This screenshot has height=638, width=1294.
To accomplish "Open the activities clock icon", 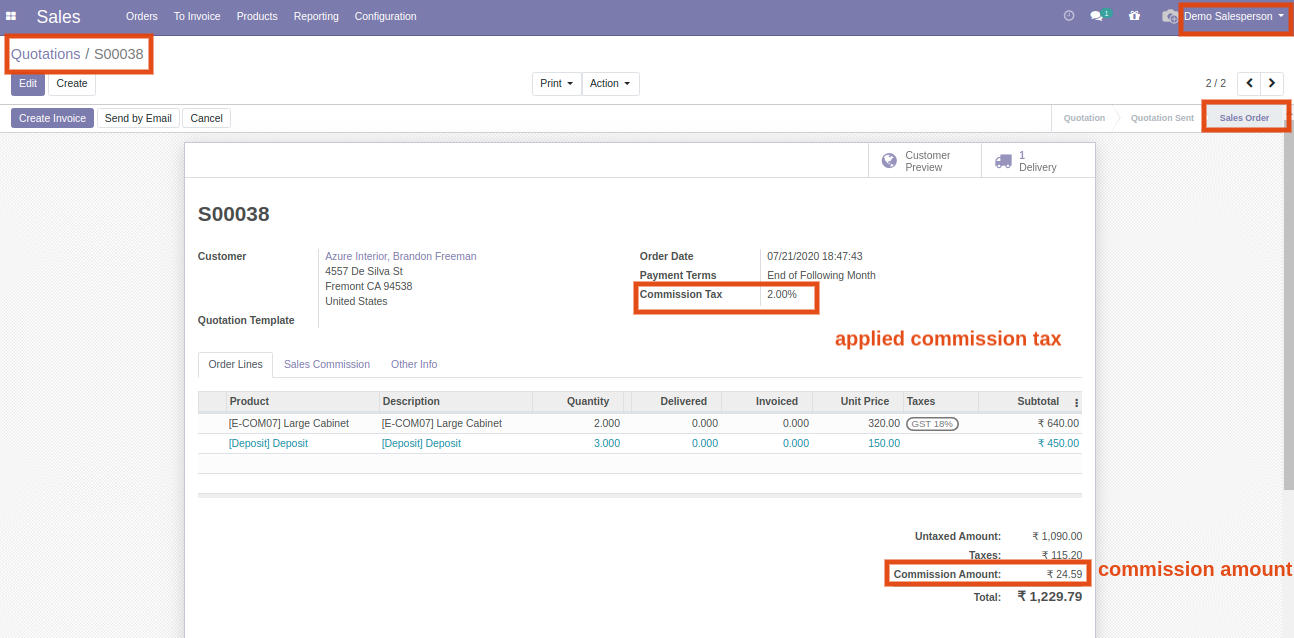I will (1069, 16).
